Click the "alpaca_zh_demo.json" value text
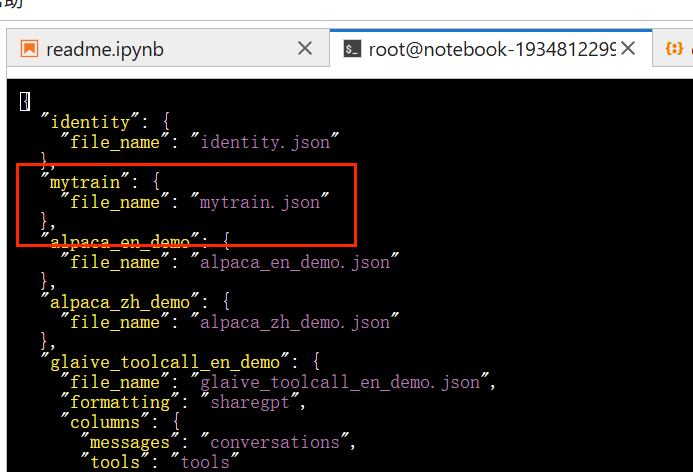The width and height of the screenshot is (693, 472). pyautogui.click(x=295, y=322)
